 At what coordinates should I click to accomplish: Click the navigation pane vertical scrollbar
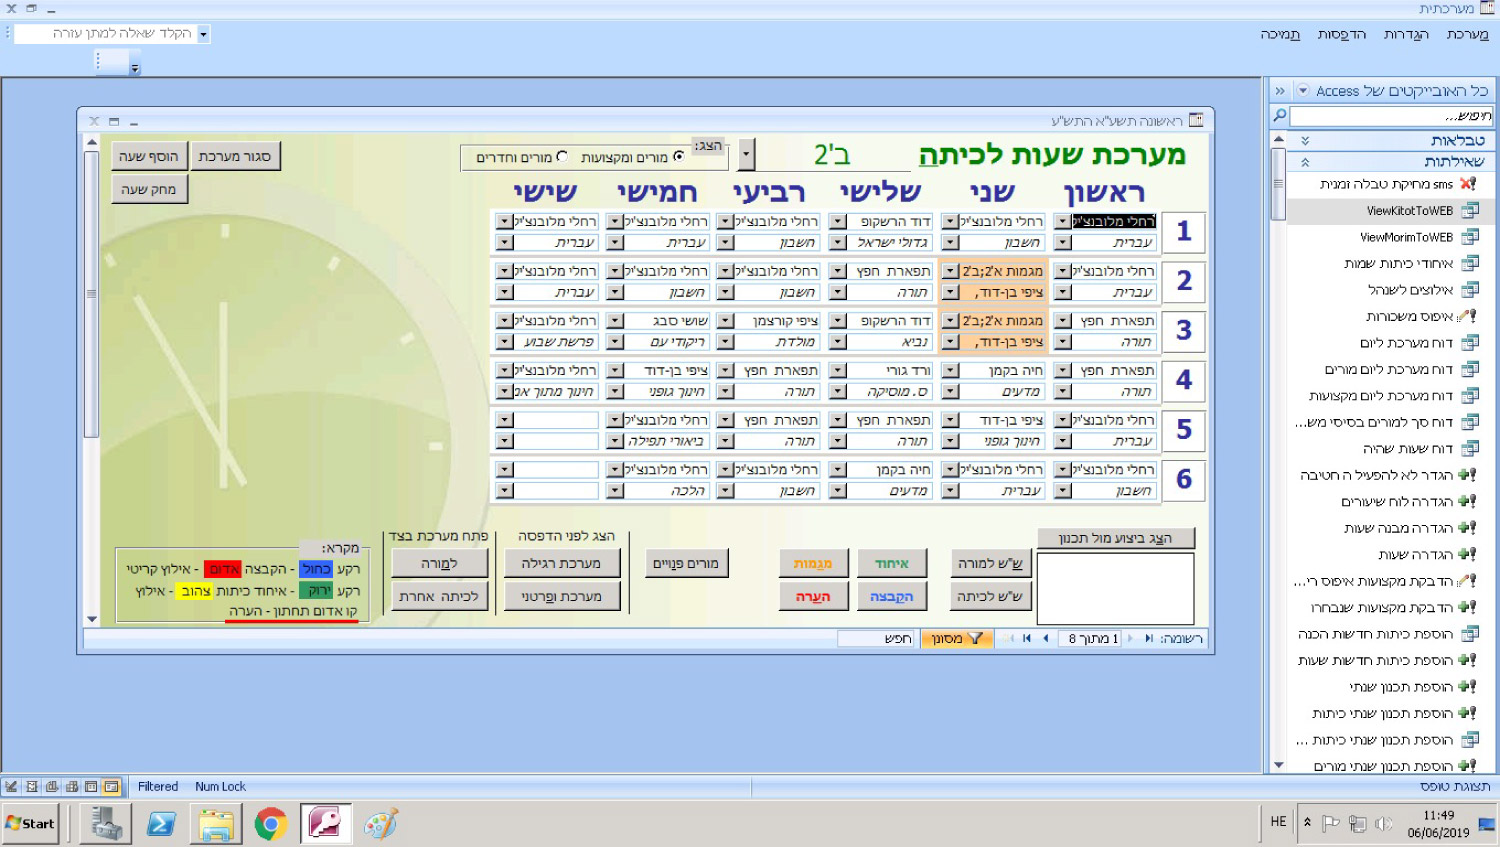(1278, 453)
